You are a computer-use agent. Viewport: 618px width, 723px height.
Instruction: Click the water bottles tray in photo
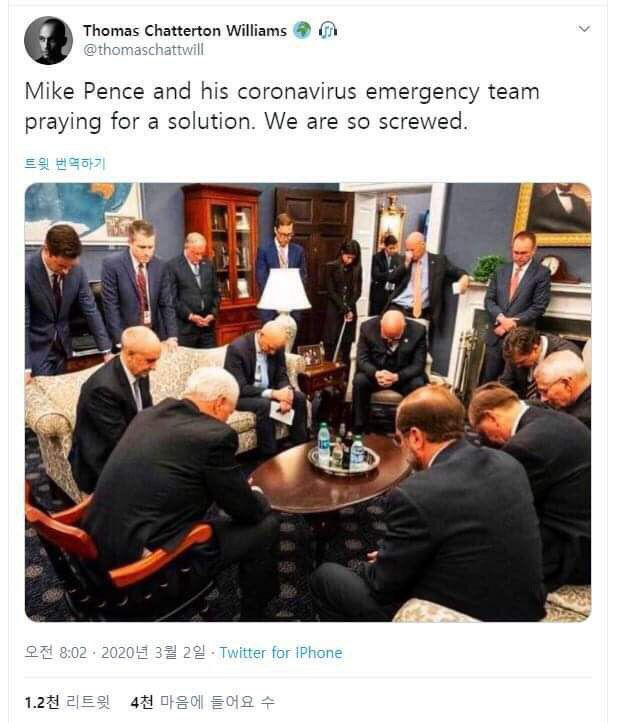coord(344,454)
